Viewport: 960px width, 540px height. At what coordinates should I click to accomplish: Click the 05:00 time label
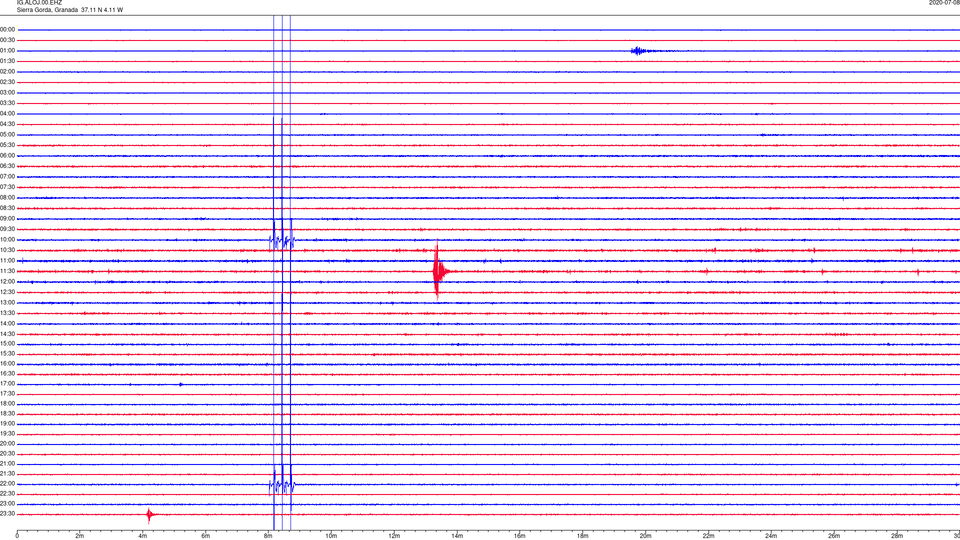(8, 135)
